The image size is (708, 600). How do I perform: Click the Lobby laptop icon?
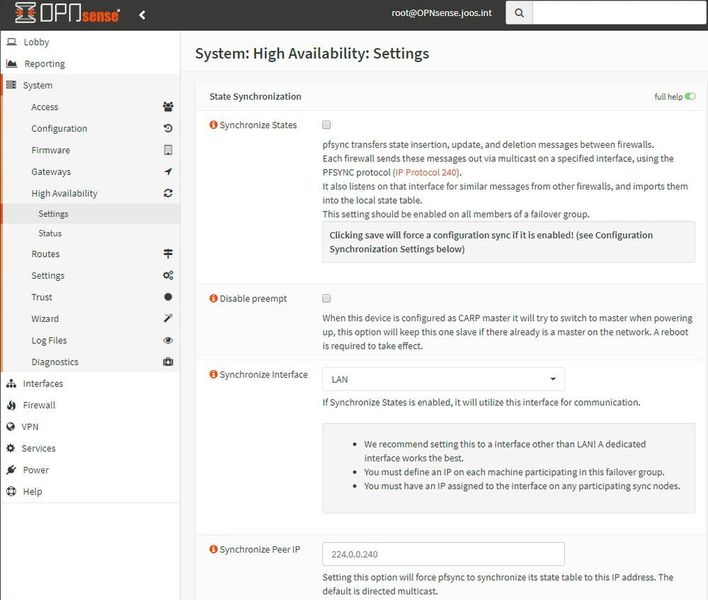pos(12,42)
